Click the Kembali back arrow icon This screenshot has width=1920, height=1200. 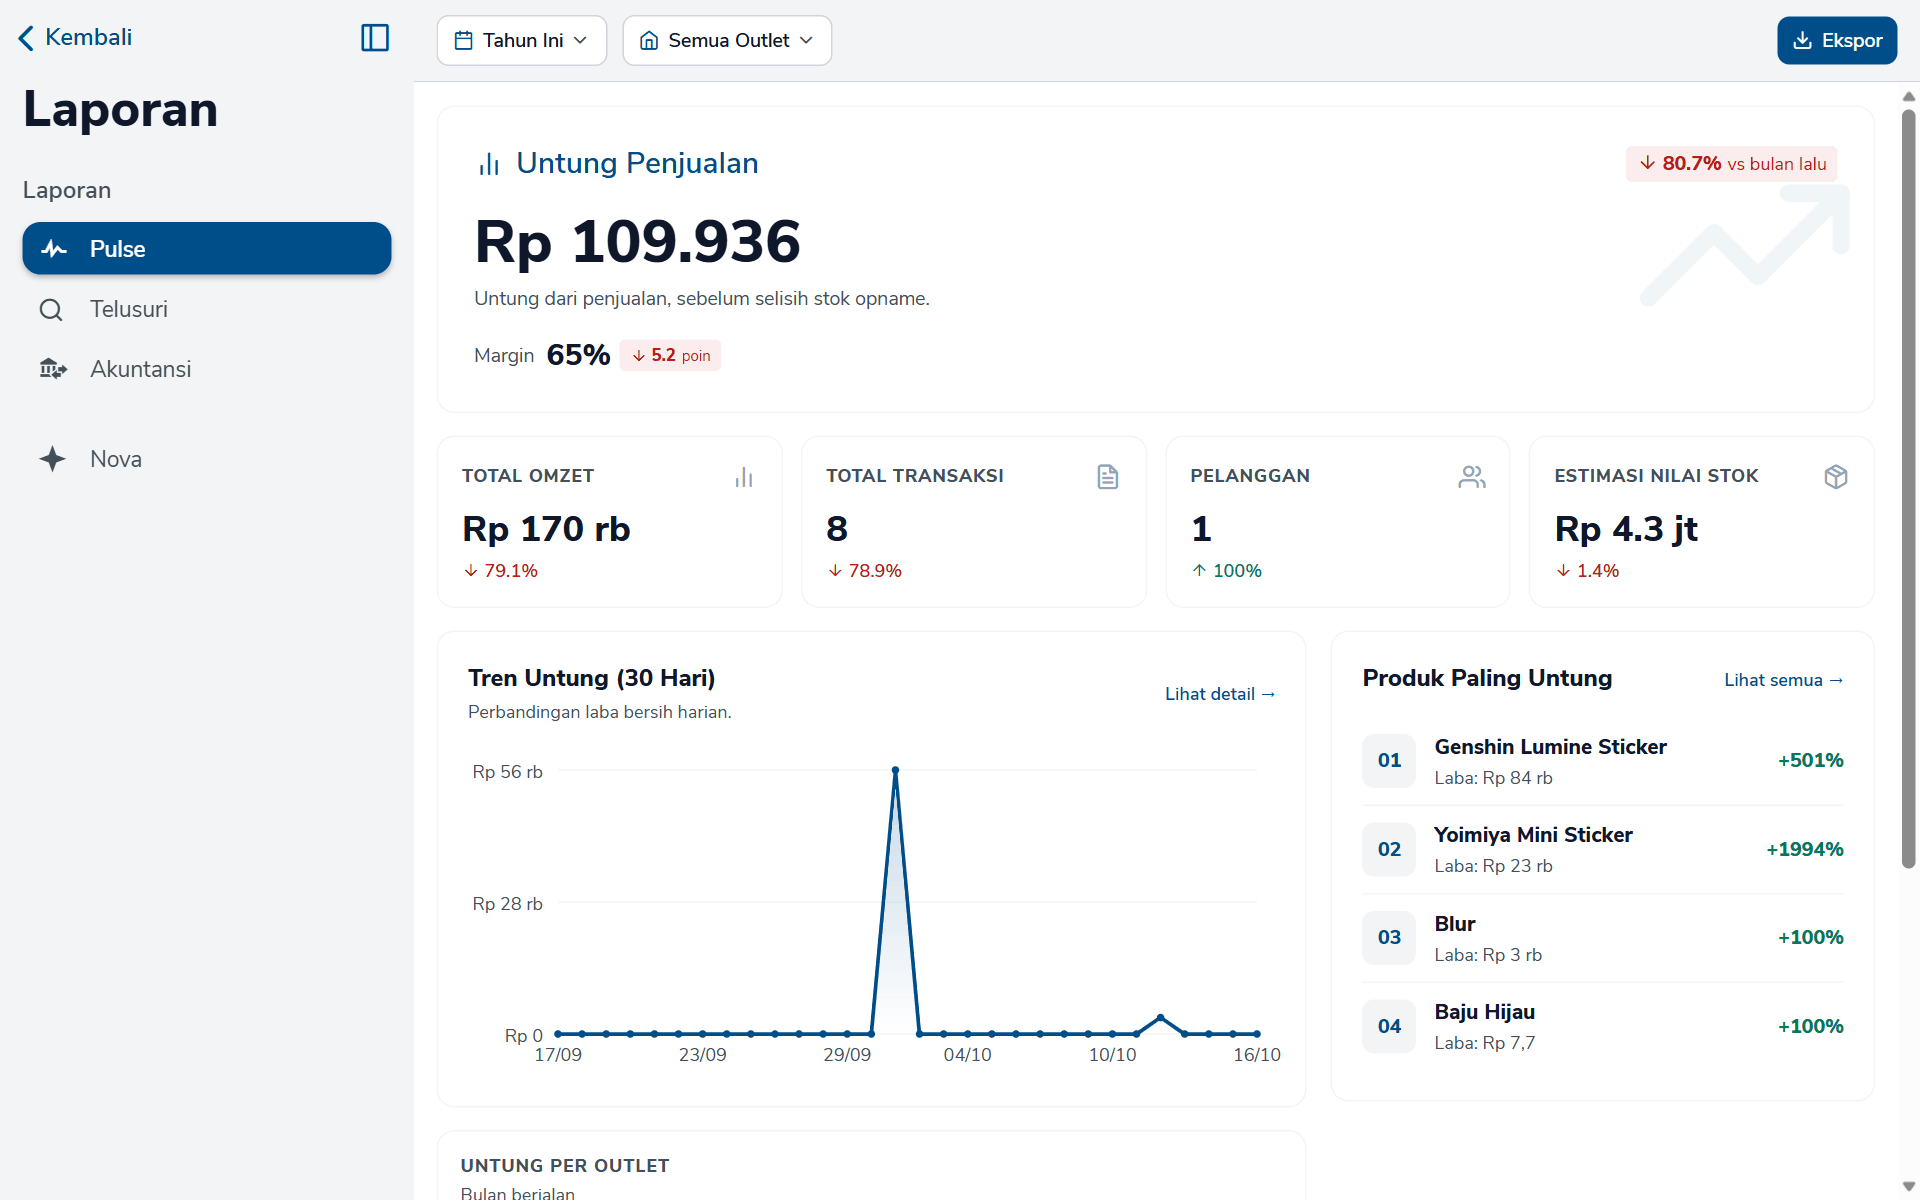click(x=26, y=38)
